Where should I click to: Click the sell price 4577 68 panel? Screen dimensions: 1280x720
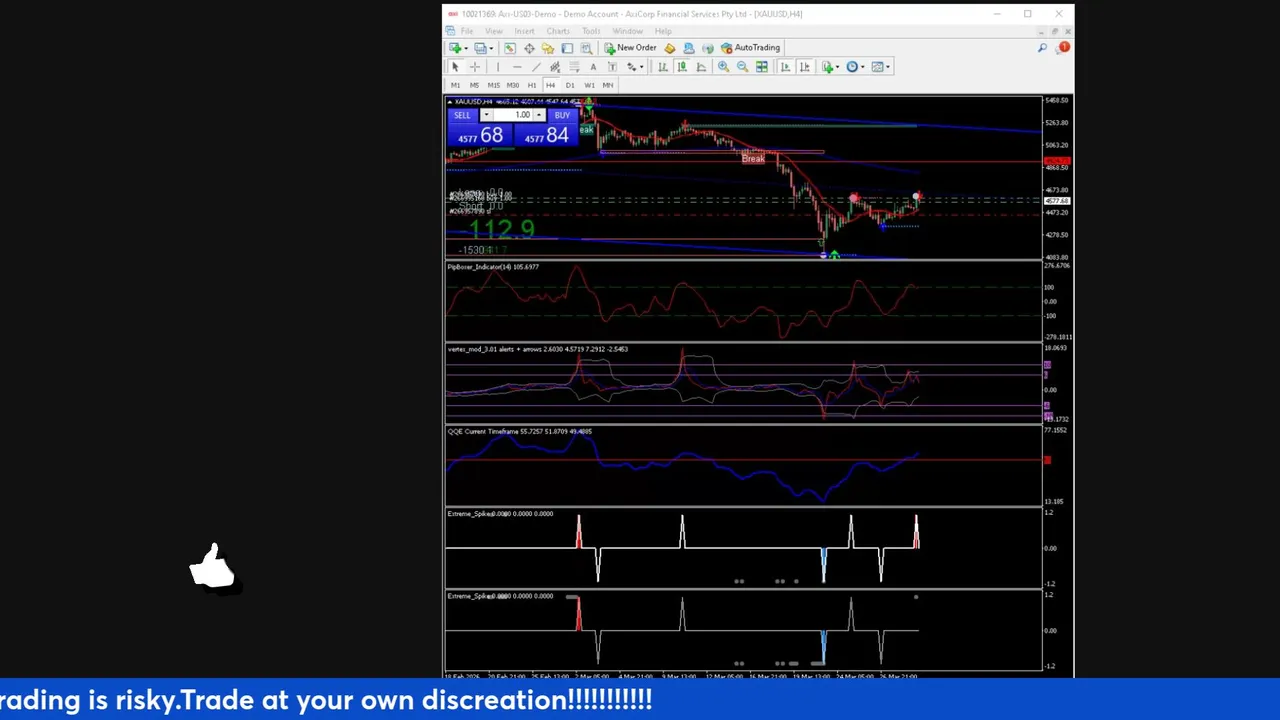click(x=480, y=135)
